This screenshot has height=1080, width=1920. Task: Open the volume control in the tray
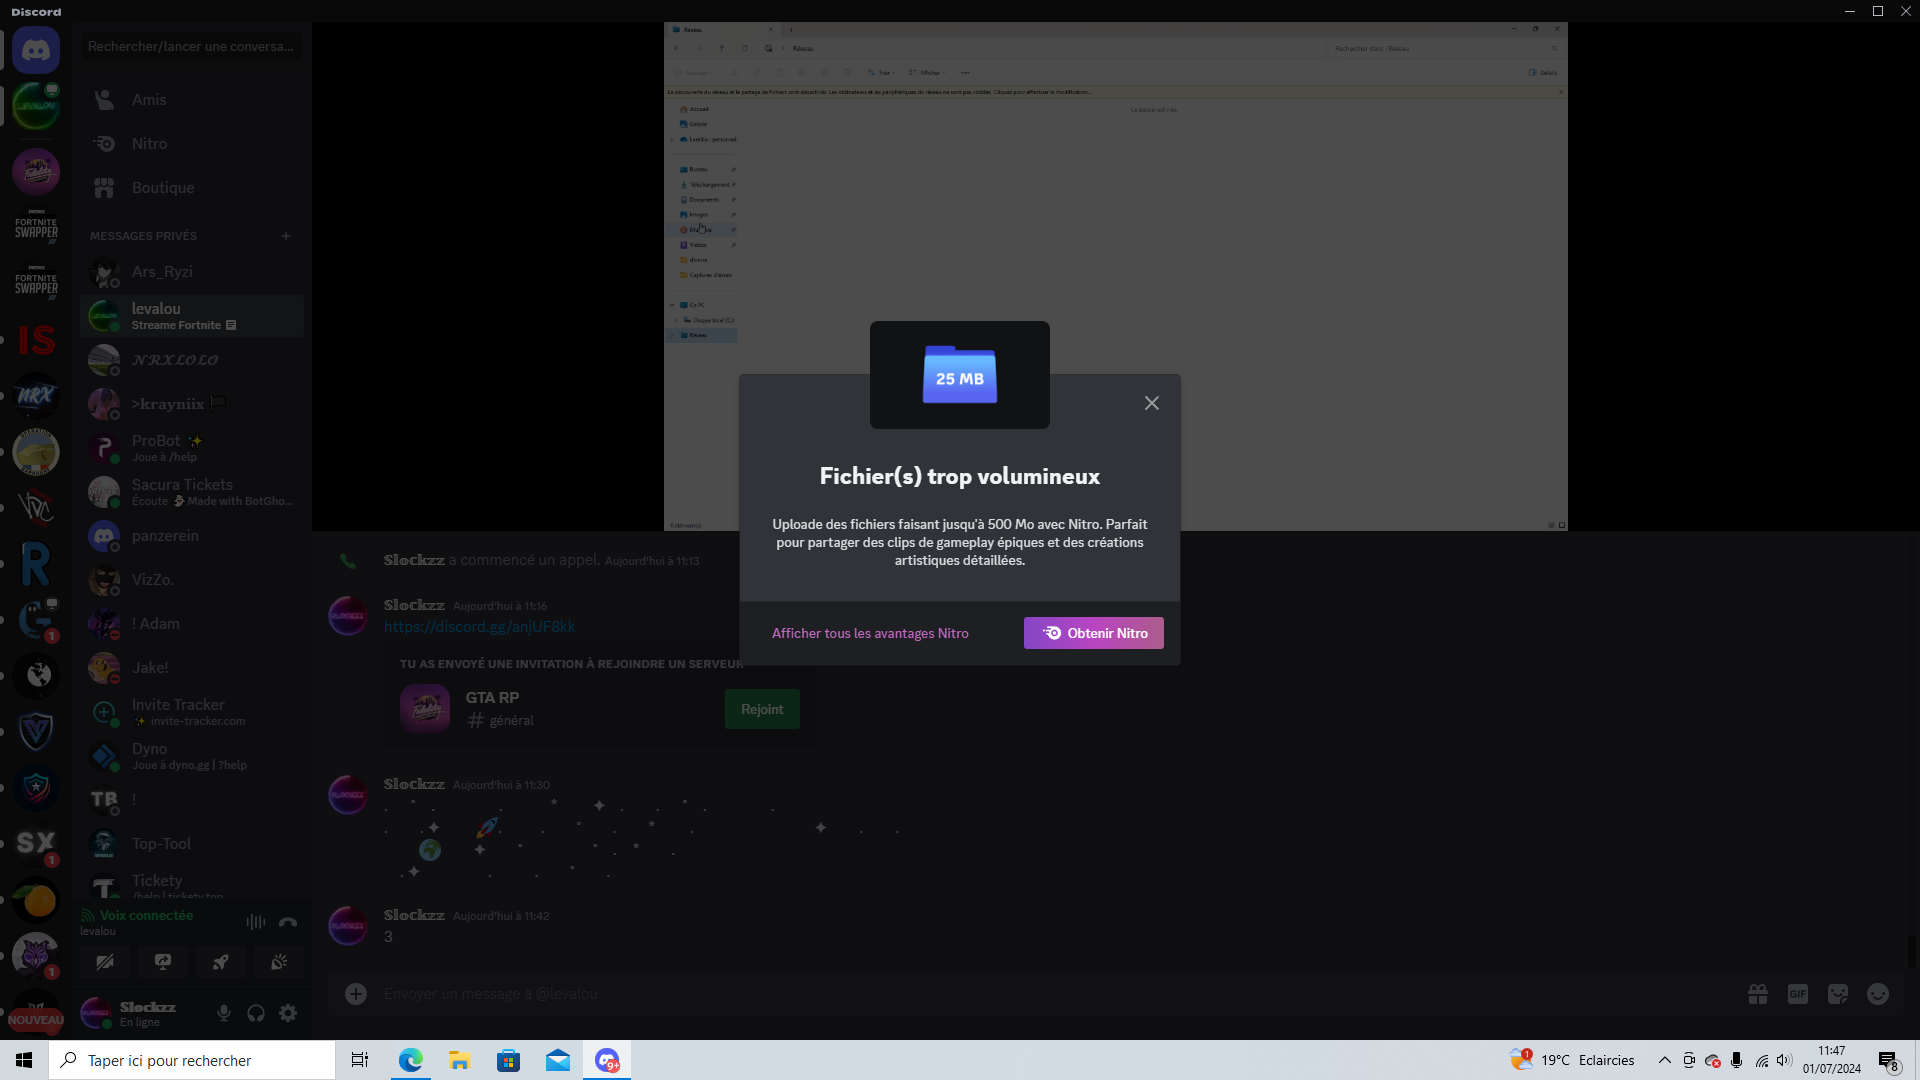point(1784,1060)
